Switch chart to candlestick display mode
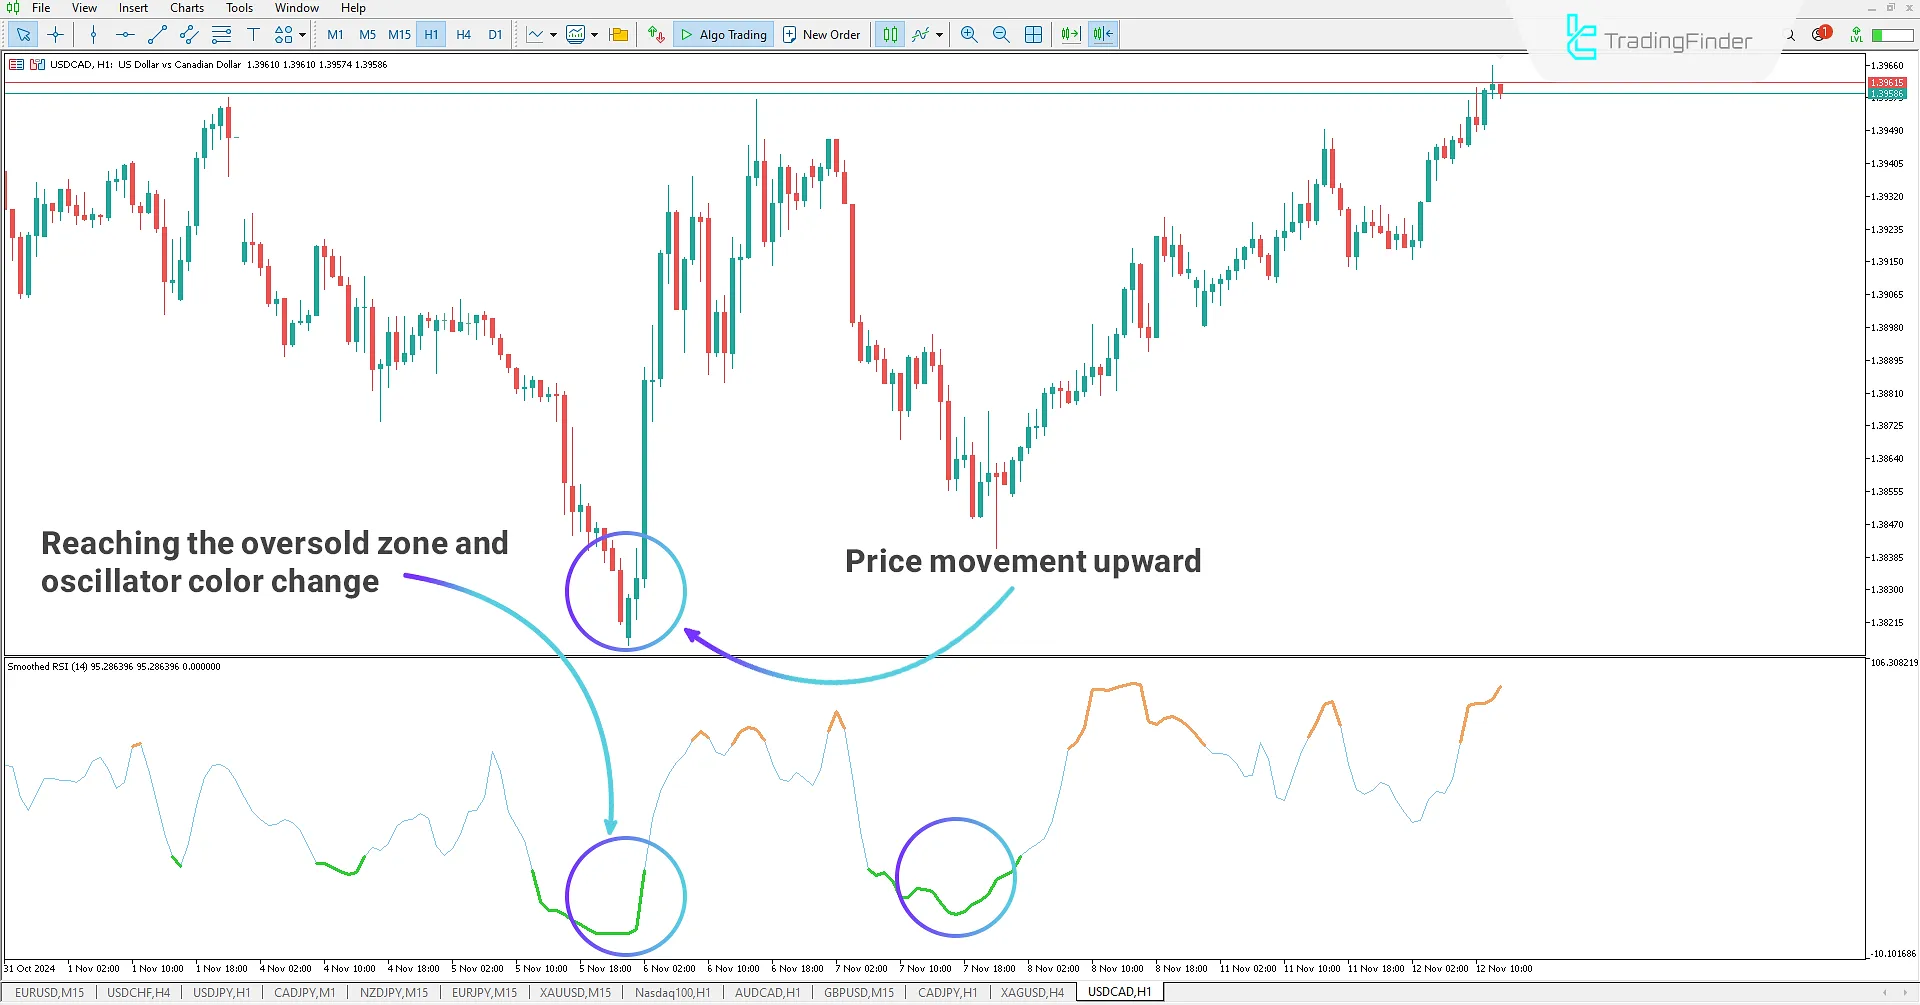 (889, 34)
